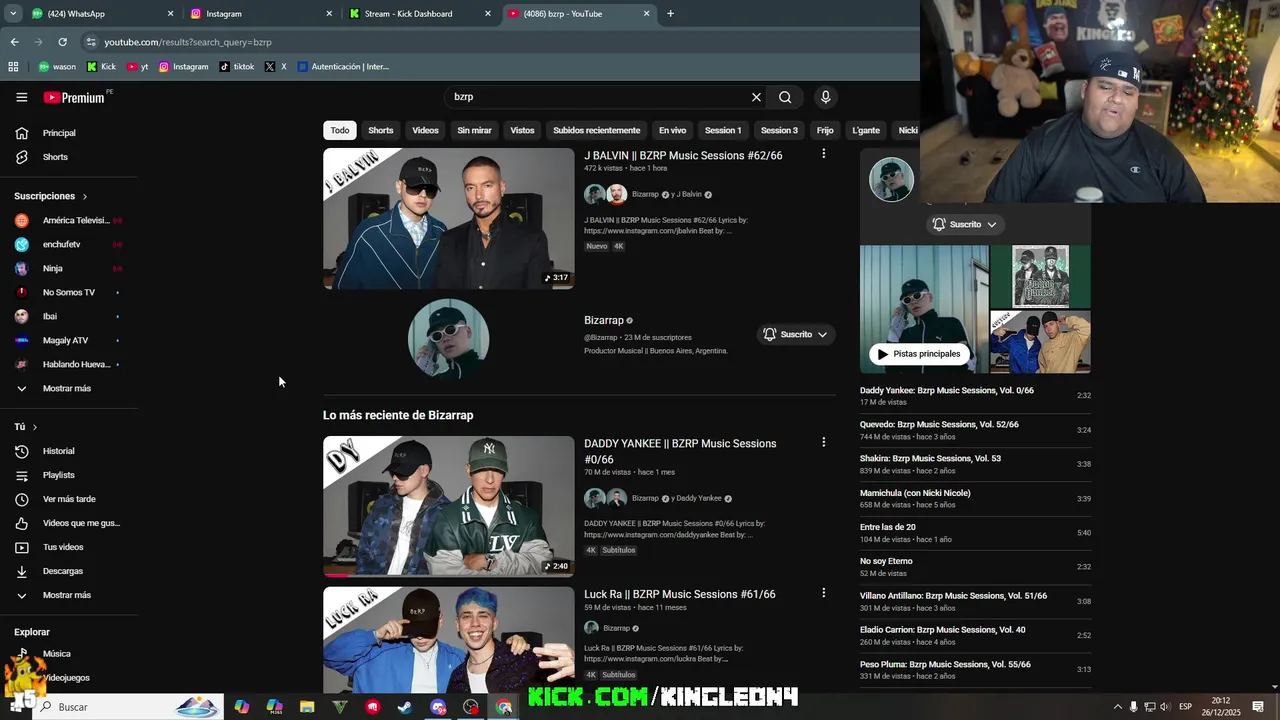Screen dimensions: 1280x720
Task: Open a new browser tab with plus icon
Action: coord(670,14)
